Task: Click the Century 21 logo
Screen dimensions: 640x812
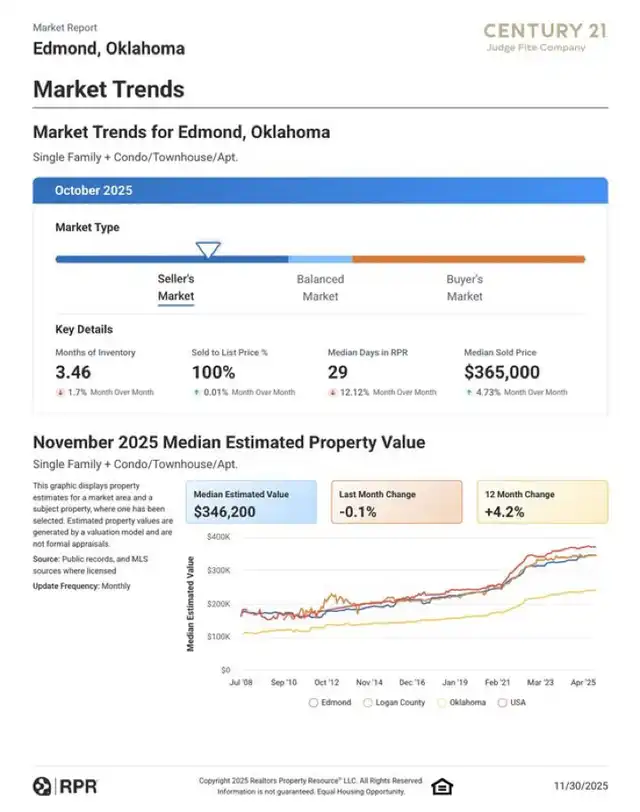Action: 544,37
